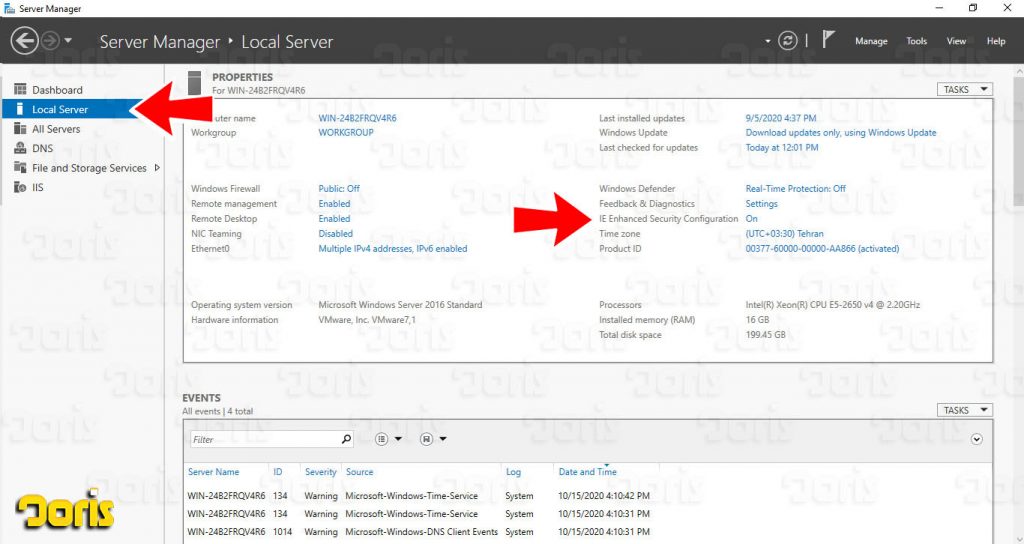
Task: Change the time zone (UTC+03:30) Tehran link
Action: click(x=784, y=234)
